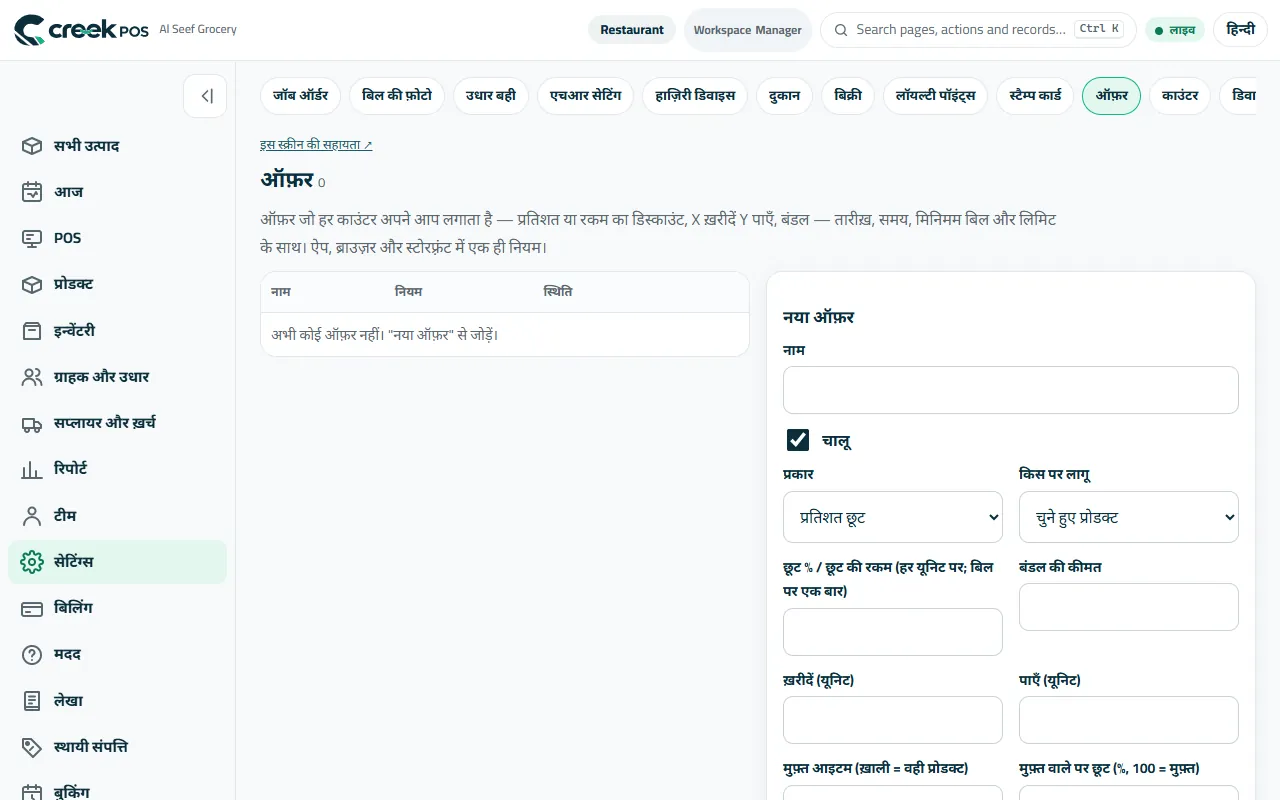This screenshot has width=1280, height=800.
Task: Click the POS monitor icon in sidebar
Action: click(32, 238)
